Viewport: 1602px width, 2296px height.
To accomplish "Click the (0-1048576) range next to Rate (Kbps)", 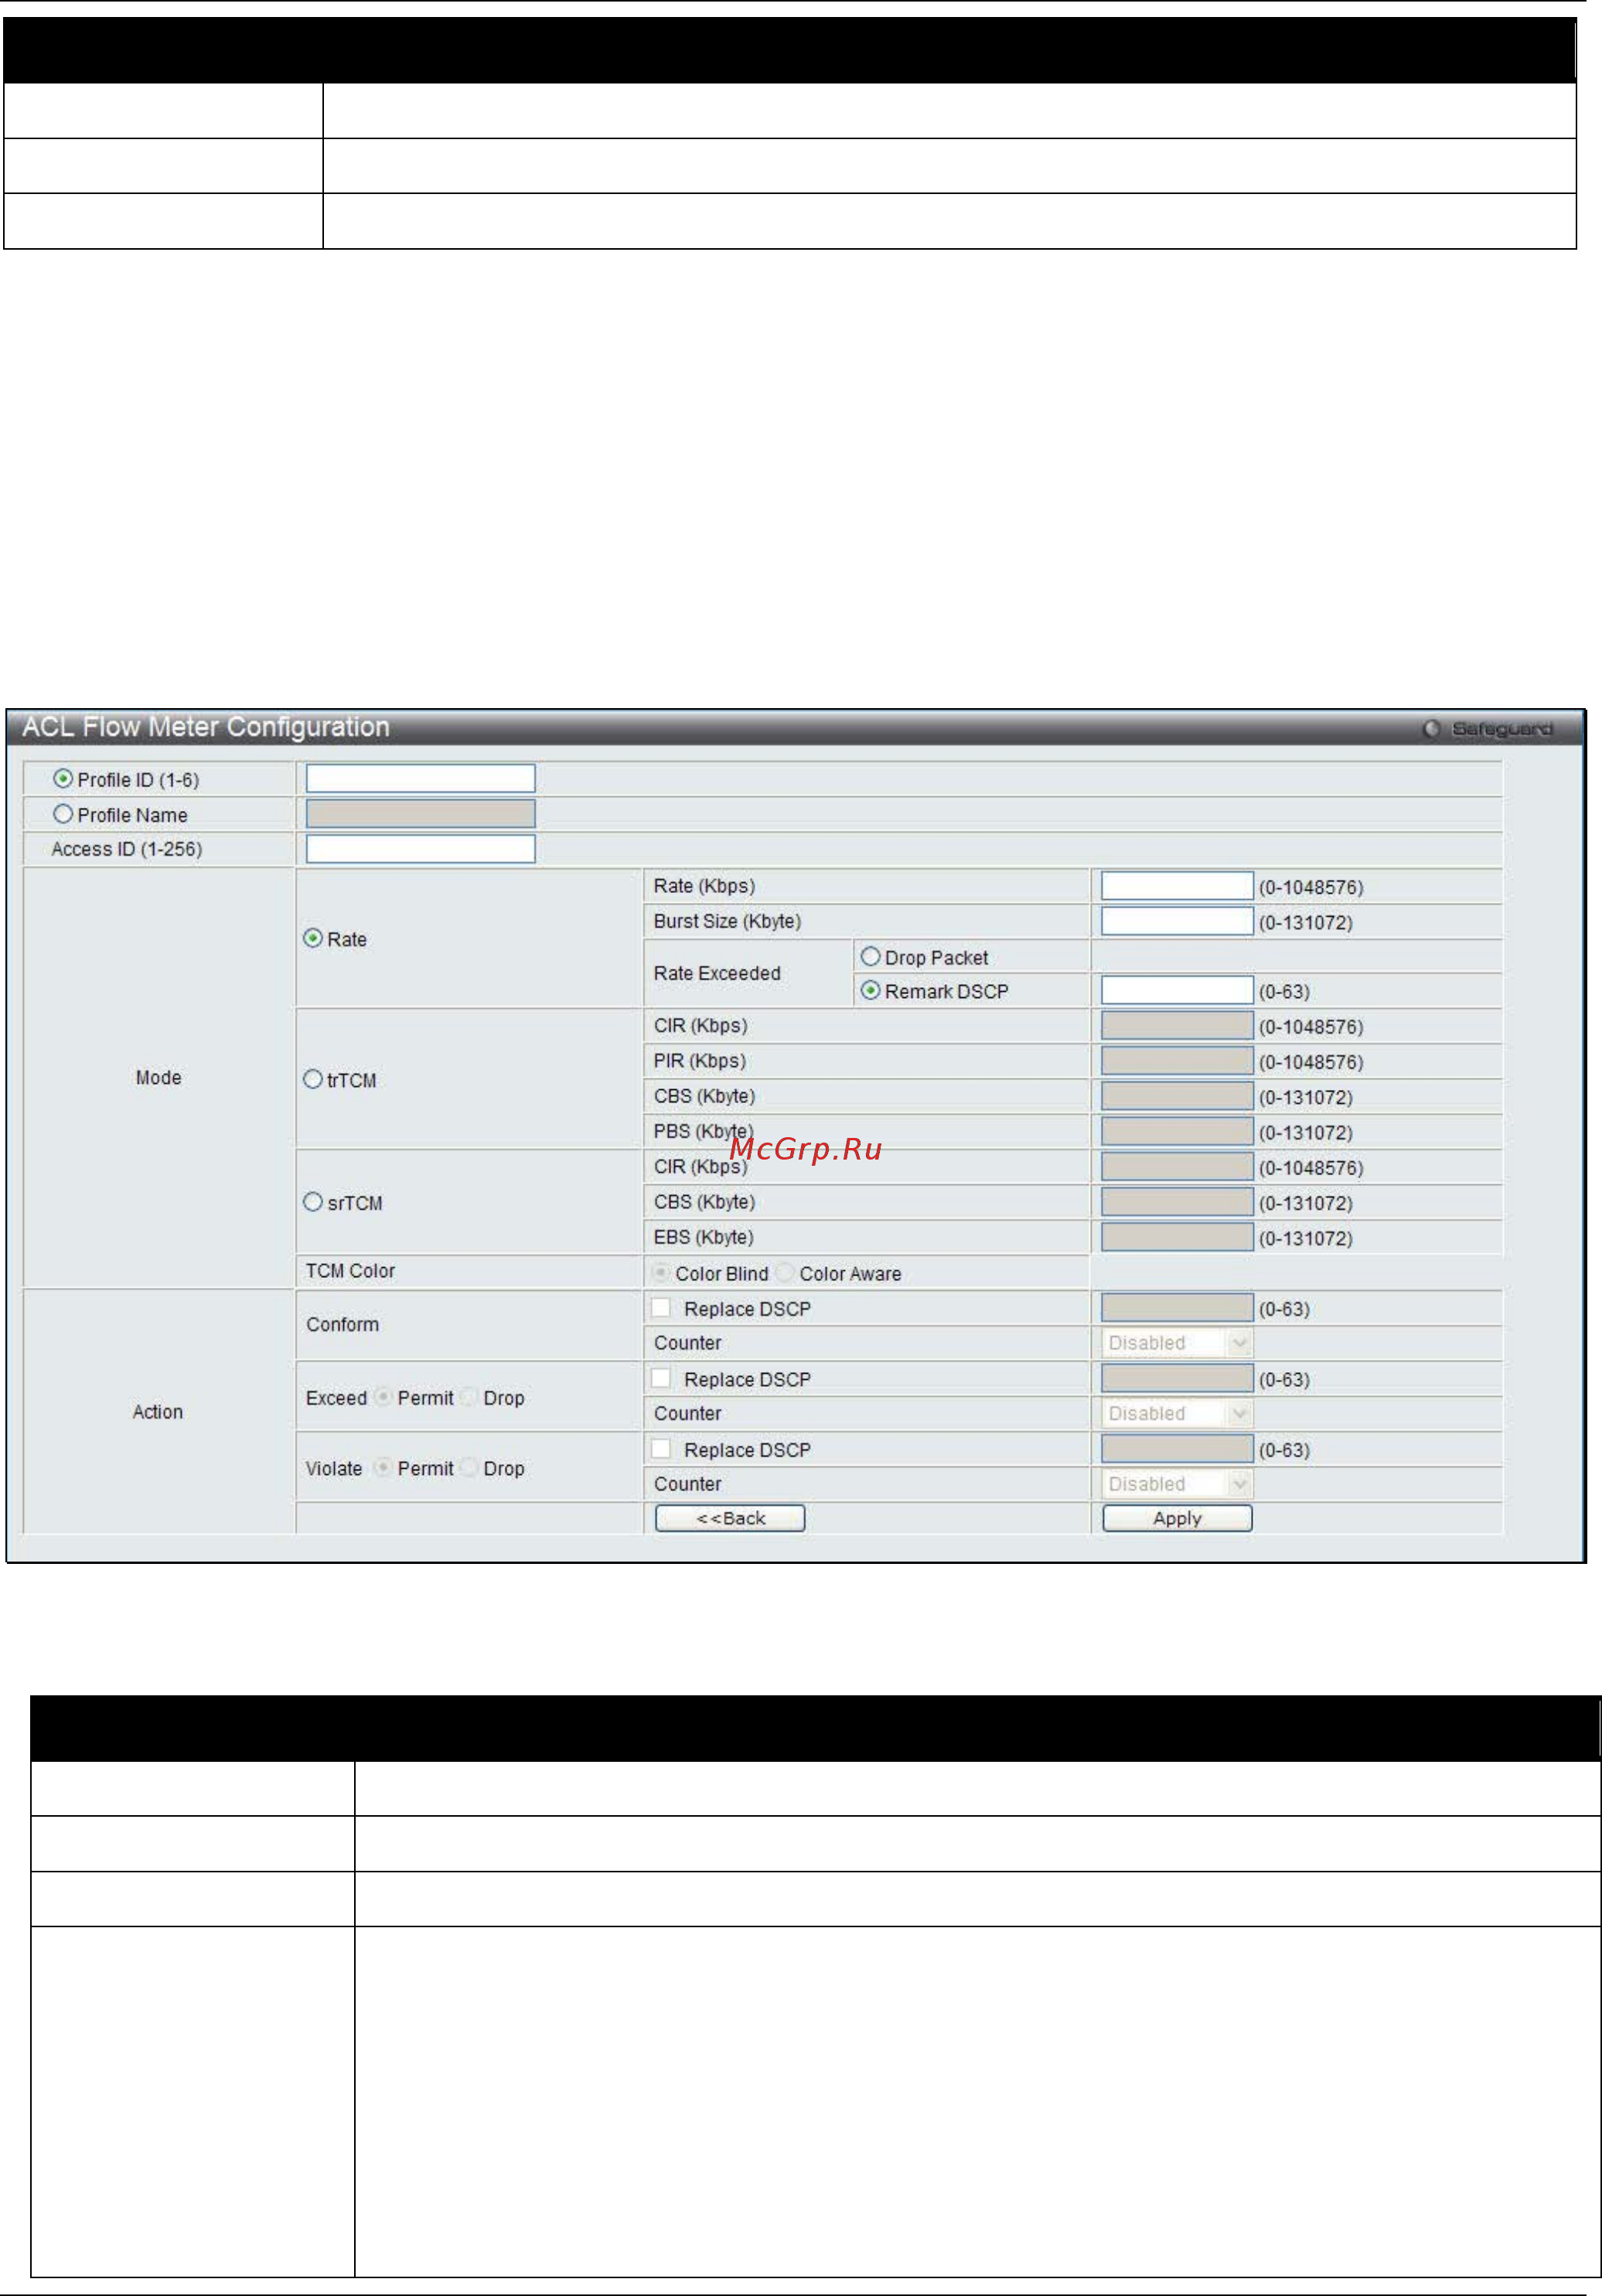I will (x=1310, y=887).
